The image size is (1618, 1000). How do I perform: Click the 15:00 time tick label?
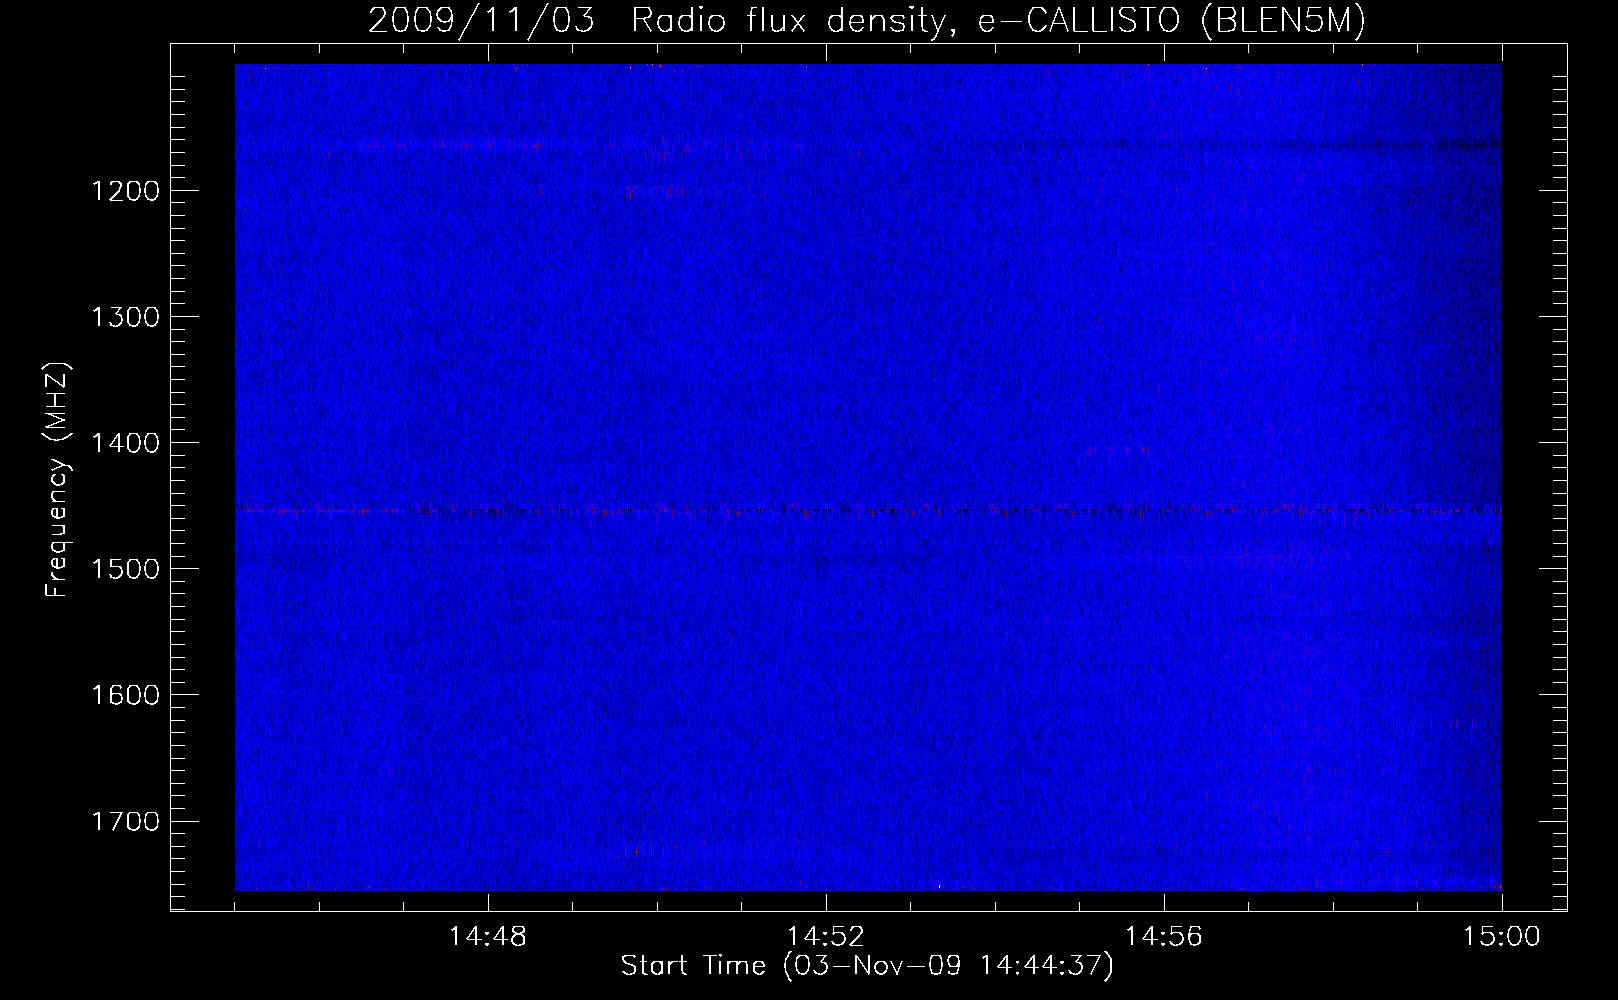[1502, 937]
